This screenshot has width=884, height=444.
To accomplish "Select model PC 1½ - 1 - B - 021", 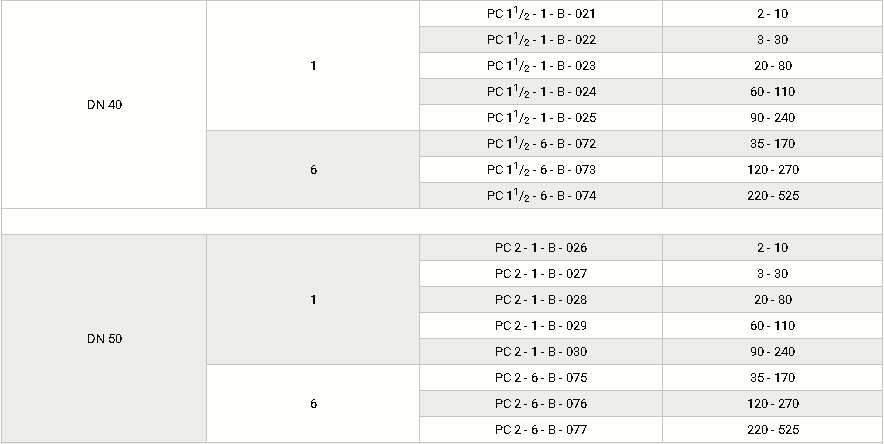I will tap(541, 14).
